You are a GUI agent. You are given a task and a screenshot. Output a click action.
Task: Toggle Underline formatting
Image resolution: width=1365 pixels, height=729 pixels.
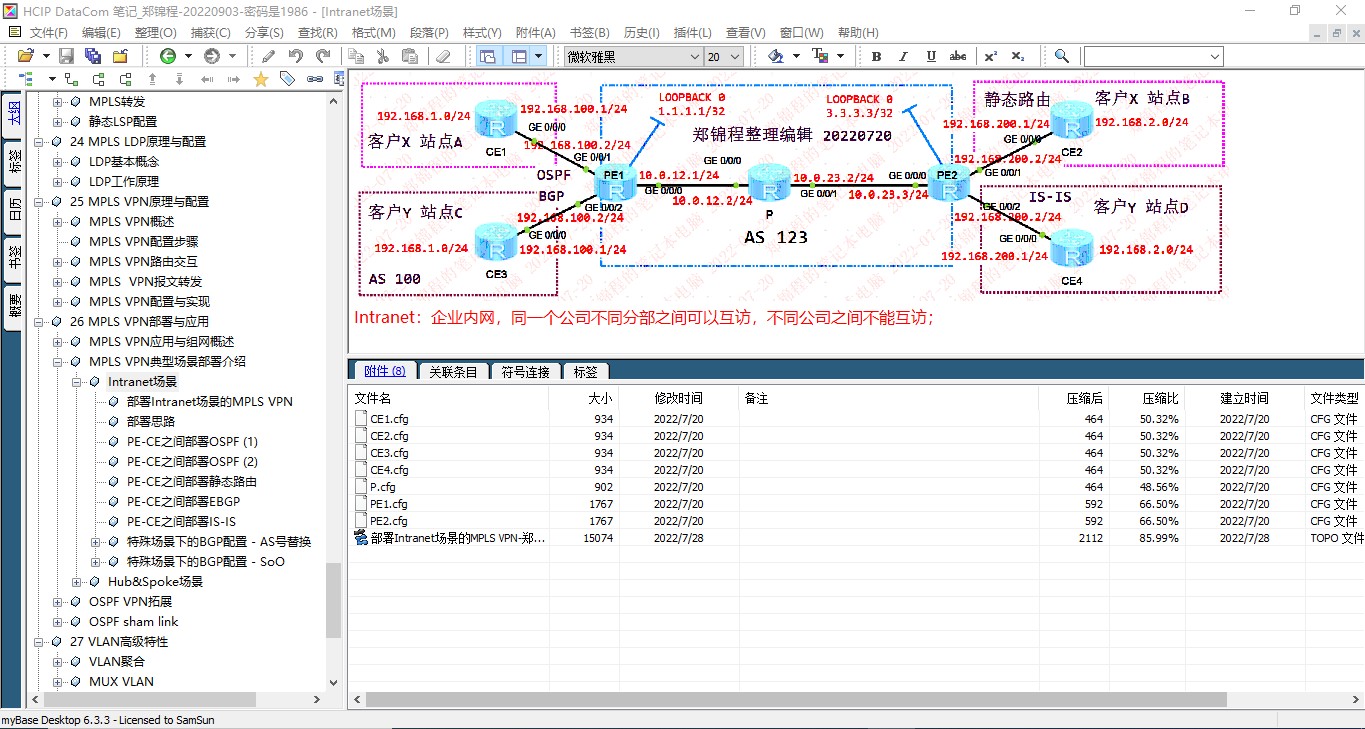tap(931, 56)
